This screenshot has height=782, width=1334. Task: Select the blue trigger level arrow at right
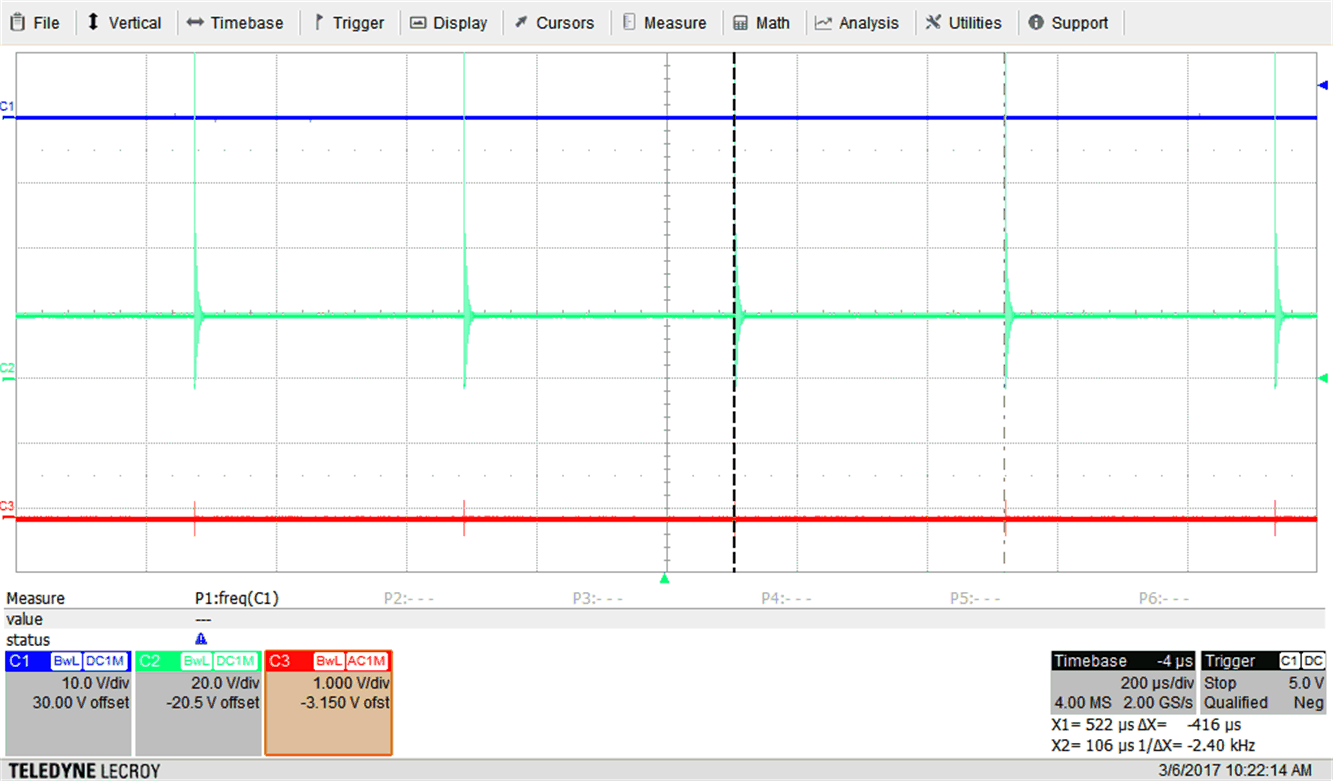pyautogui.click(x=1323, y=87)
